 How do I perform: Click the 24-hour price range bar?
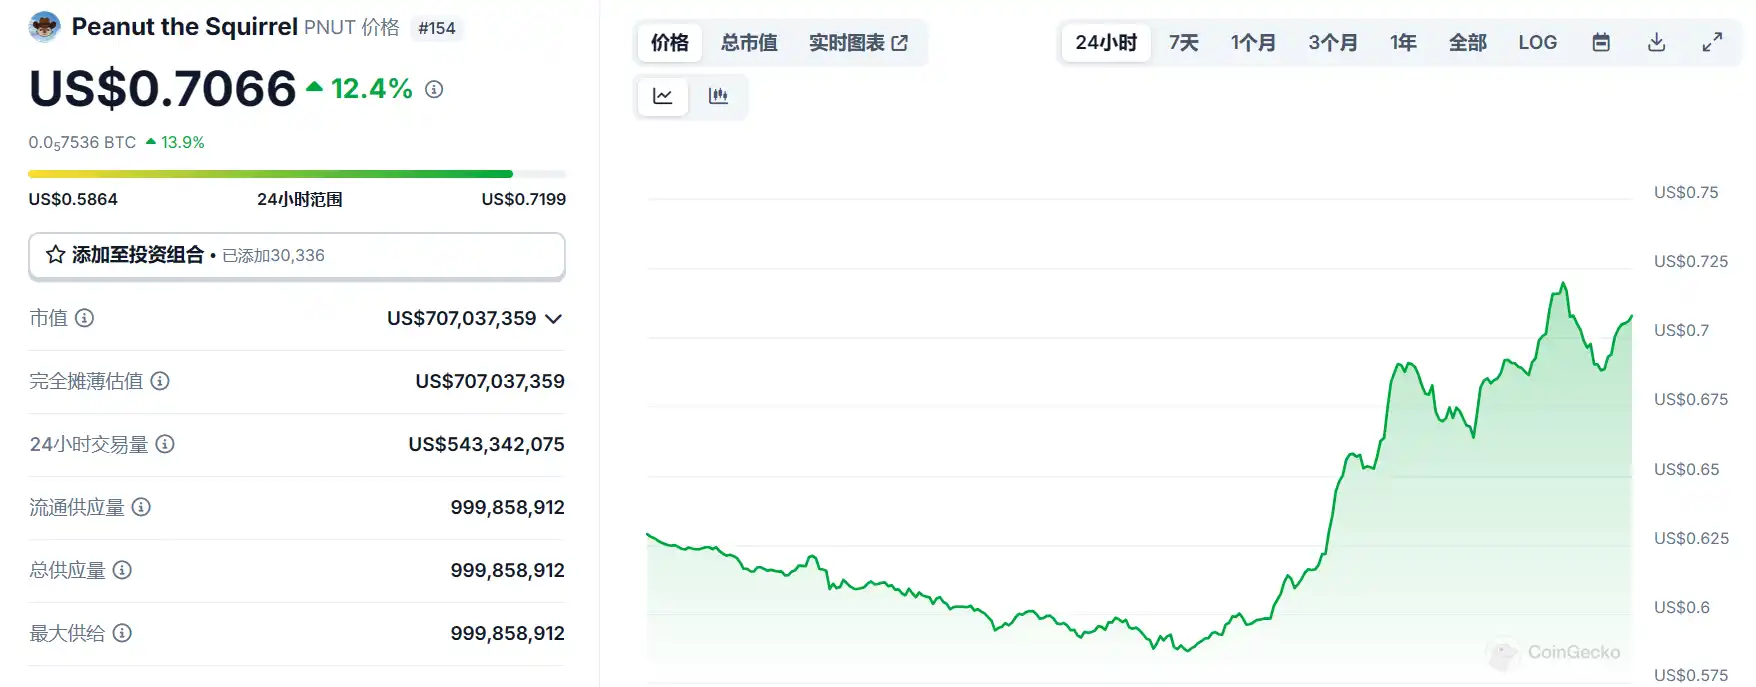(x=296, y=175)
